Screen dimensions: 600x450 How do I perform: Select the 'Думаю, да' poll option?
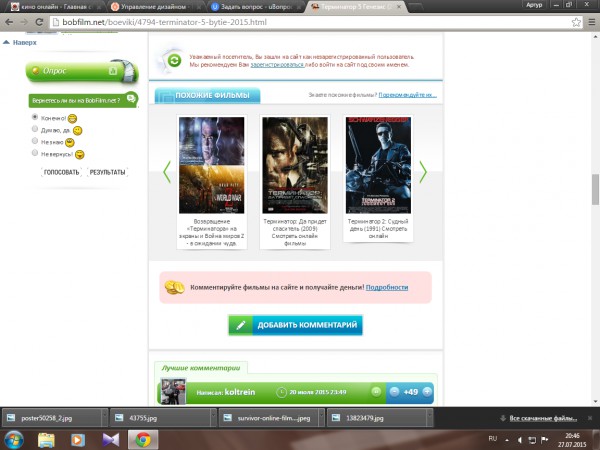[x=35, y=129]
